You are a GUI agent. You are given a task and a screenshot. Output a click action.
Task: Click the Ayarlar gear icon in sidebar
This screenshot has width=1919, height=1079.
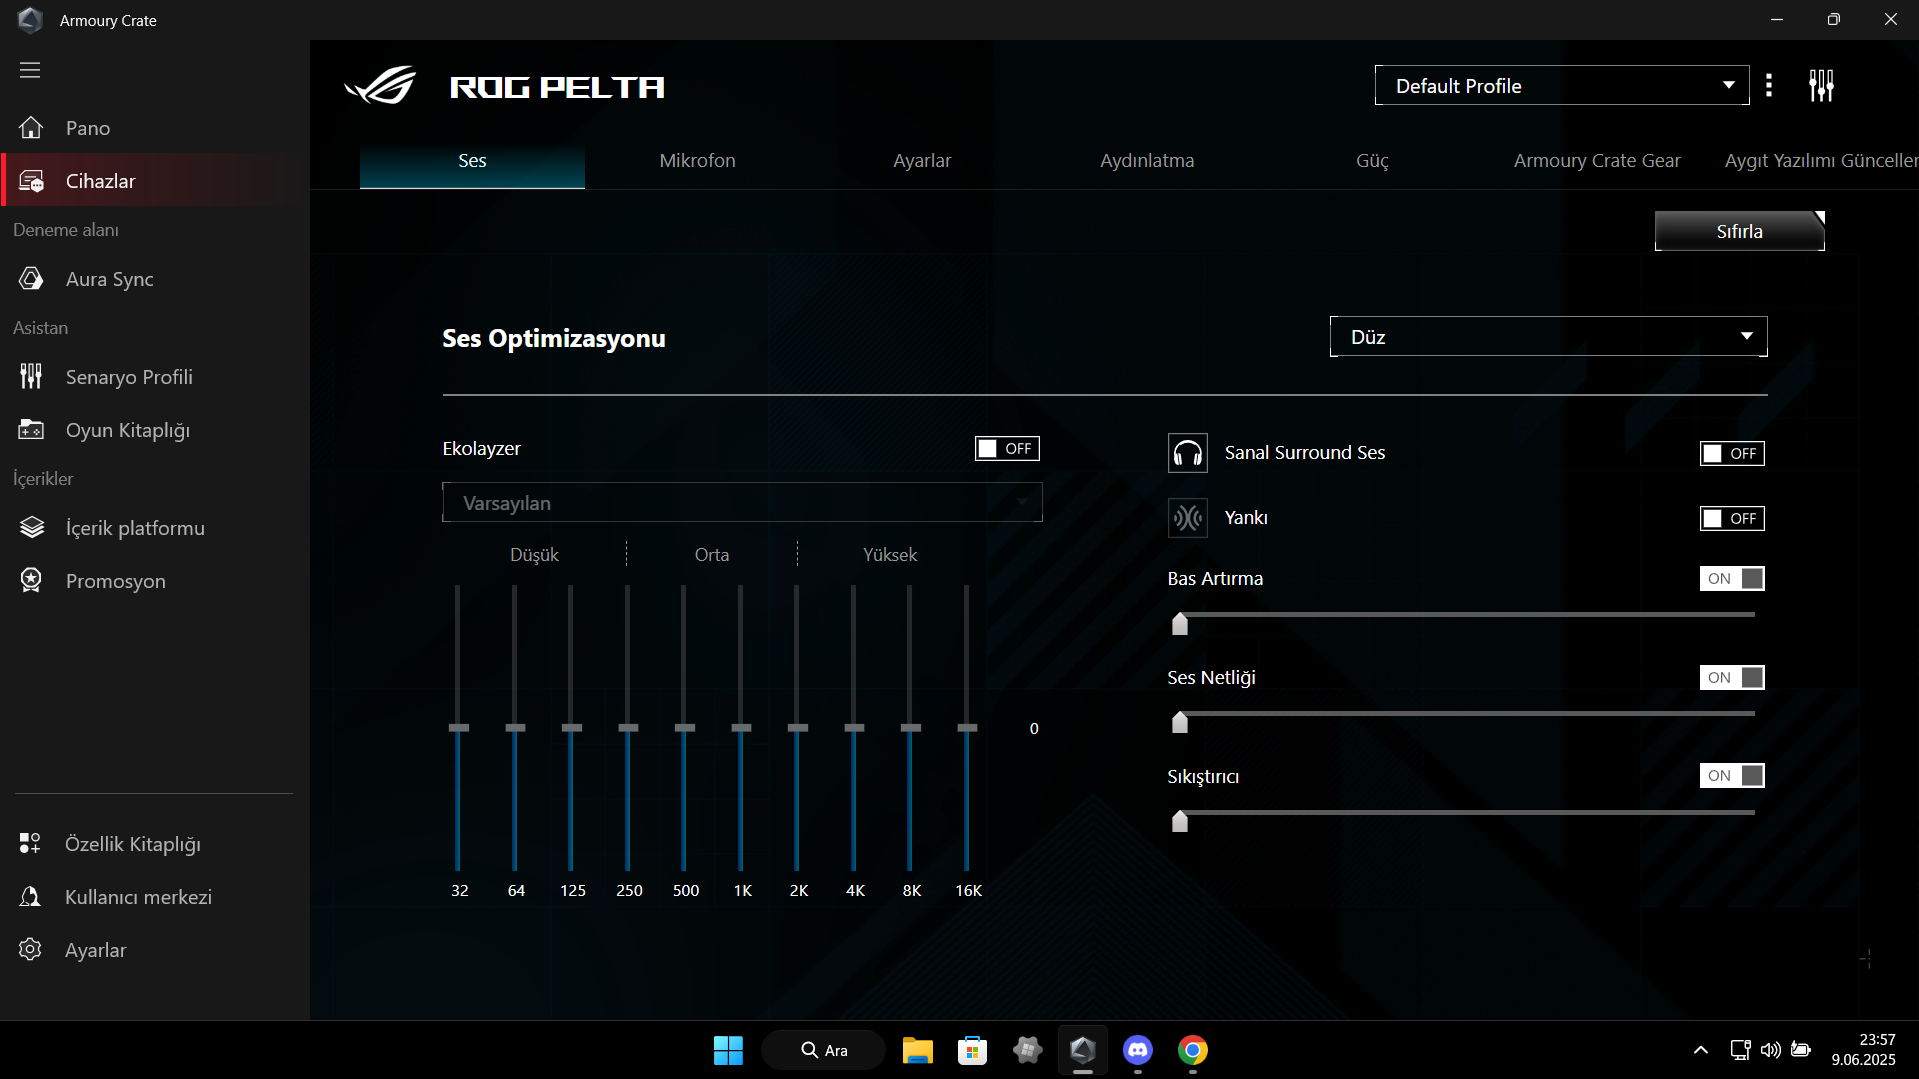pos(30,950)
